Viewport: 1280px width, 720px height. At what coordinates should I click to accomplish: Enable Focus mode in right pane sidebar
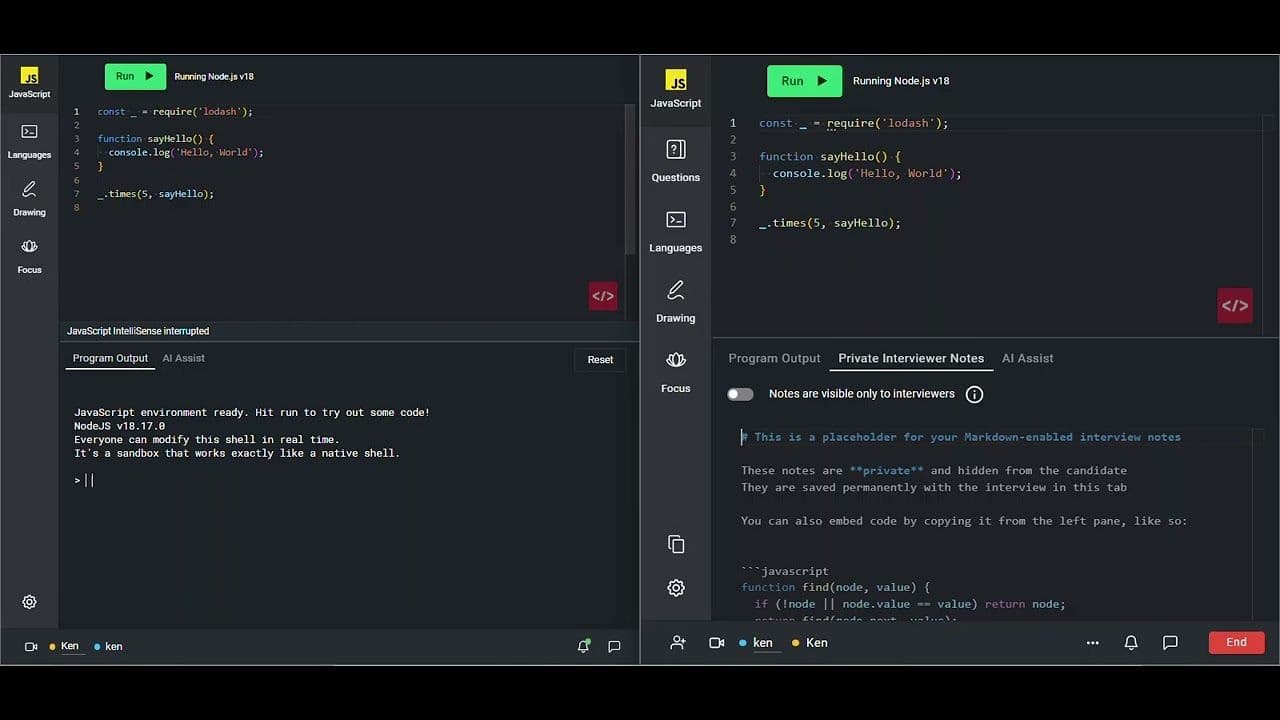[x=675, y=370]
